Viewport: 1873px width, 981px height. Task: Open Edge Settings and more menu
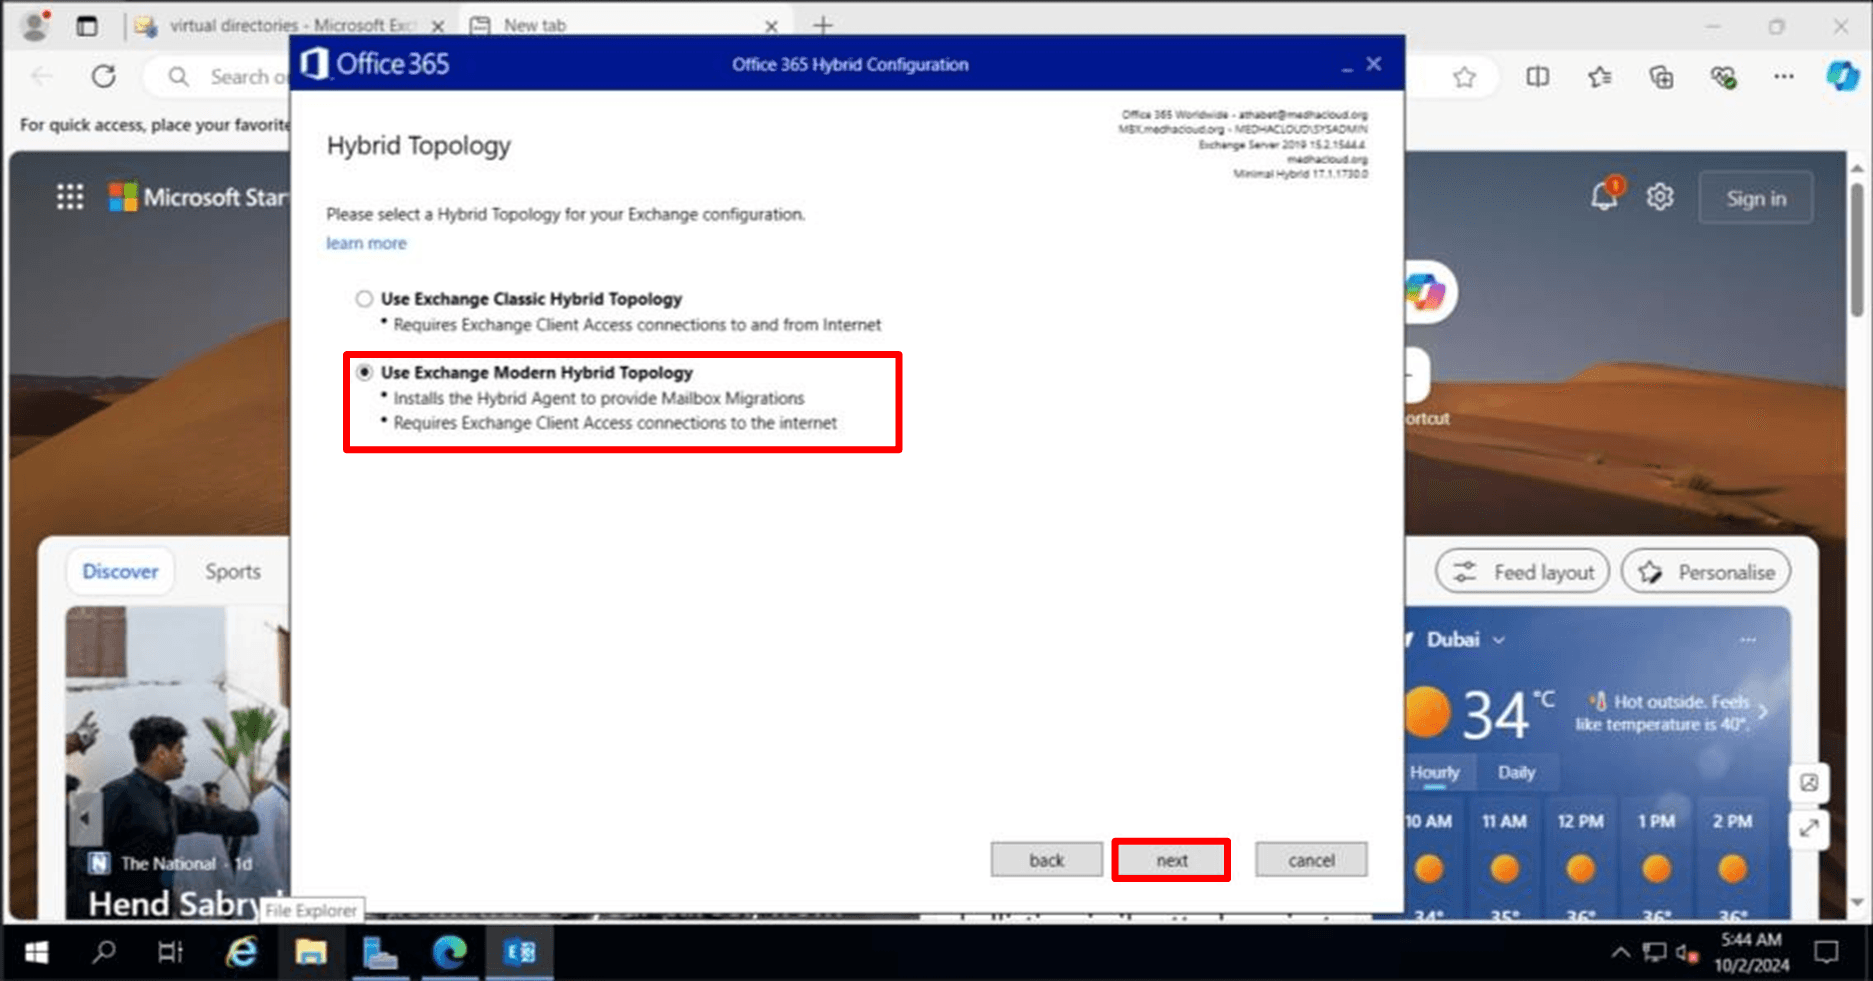point(1783,77)
